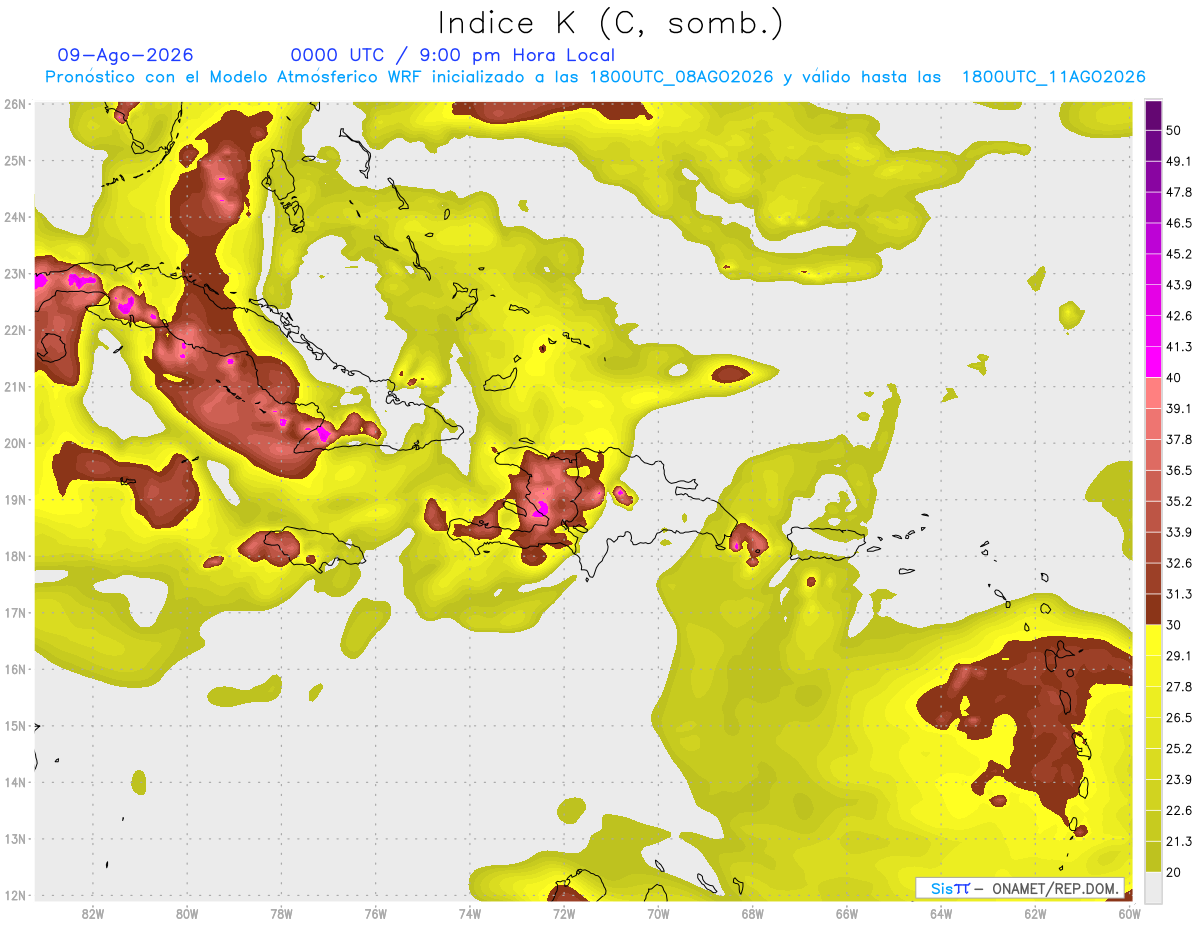This screenshot has height=927, width=1200.
Task: Pick the magenta colorbar segment between 40 and 41.3
Action: pyautogui.click(x=1153, y=362)
